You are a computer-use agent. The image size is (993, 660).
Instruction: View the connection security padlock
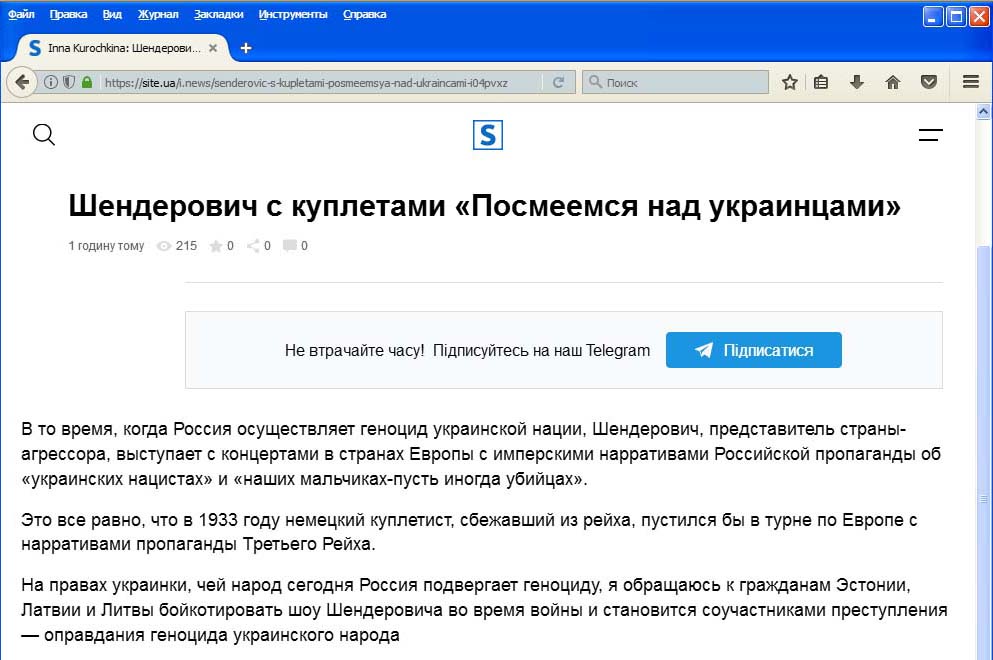coord(87,82)
